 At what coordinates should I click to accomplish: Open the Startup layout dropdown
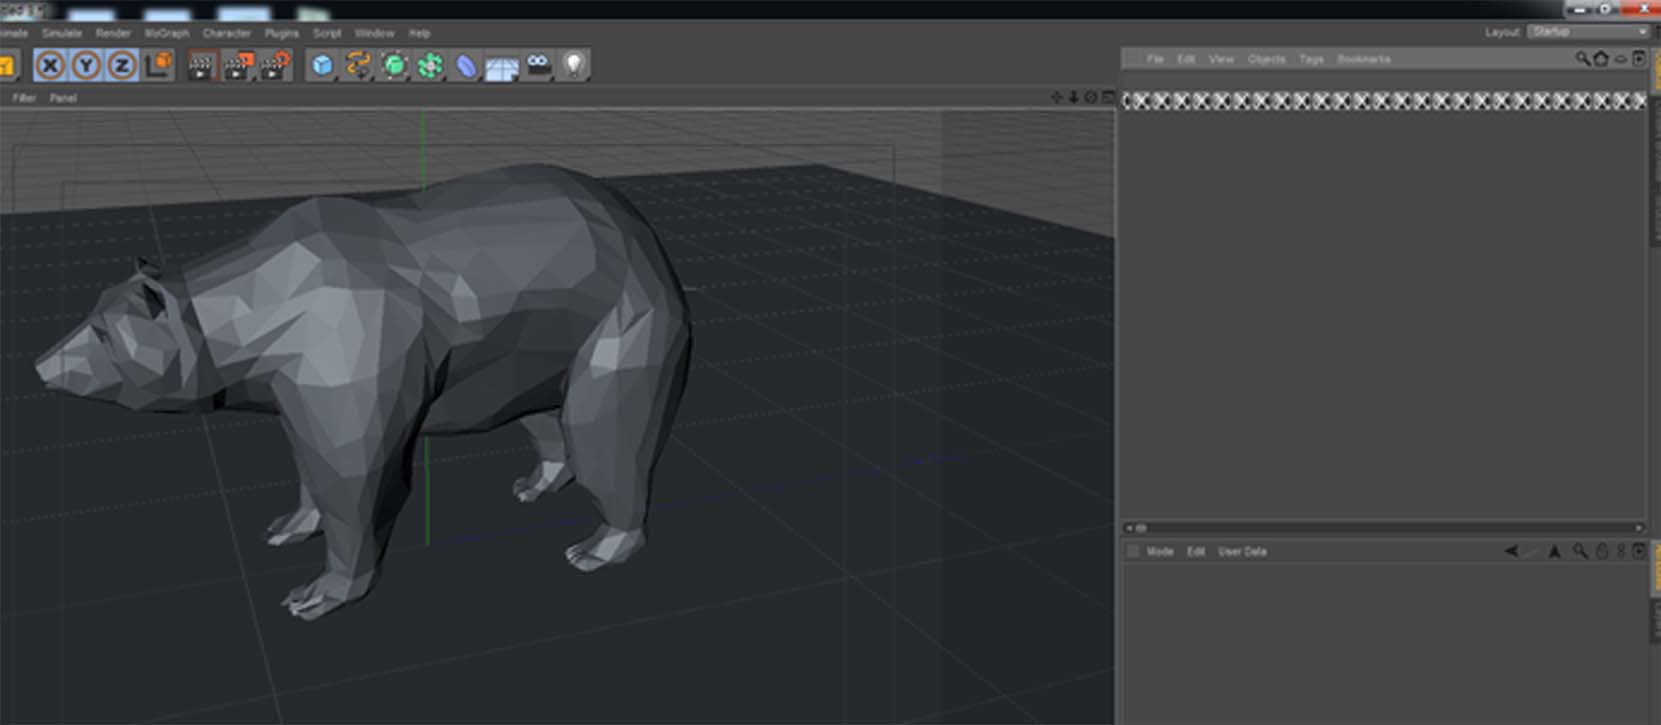[1589, 32]
